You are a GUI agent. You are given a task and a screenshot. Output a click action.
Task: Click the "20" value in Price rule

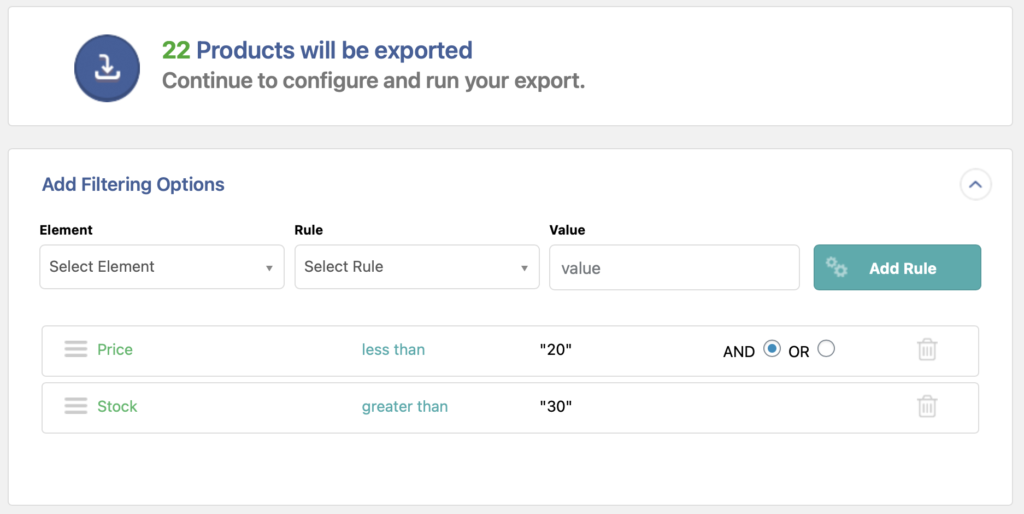click(555, 349)
